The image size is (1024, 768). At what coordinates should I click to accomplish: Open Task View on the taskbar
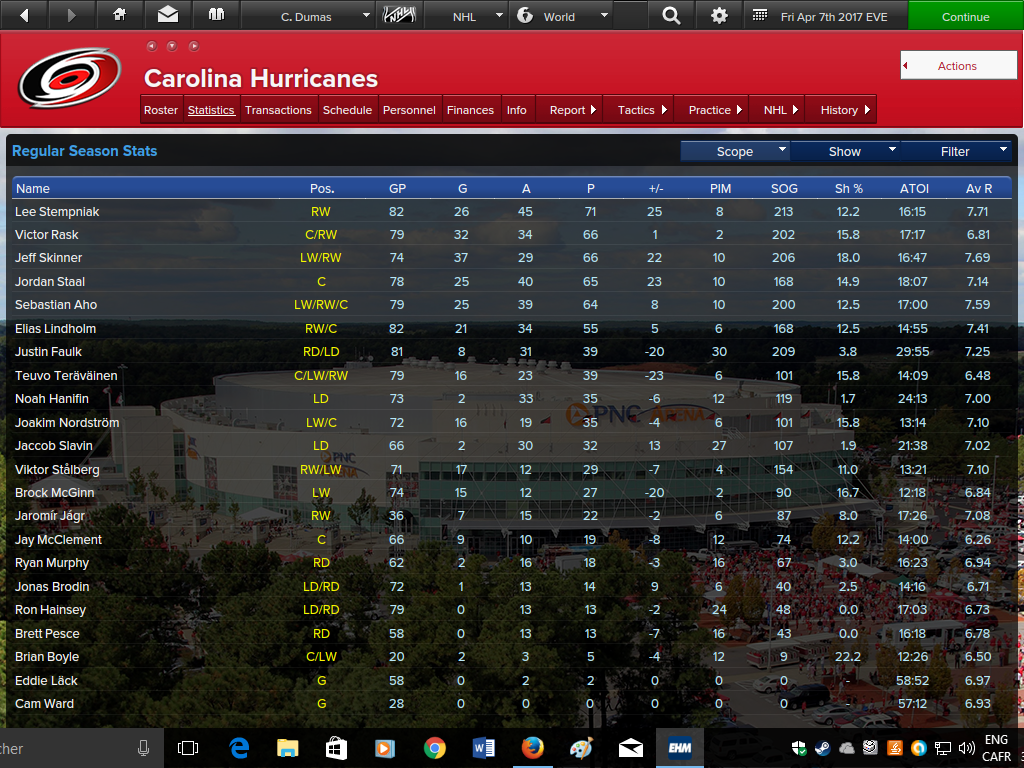[188, 748]
